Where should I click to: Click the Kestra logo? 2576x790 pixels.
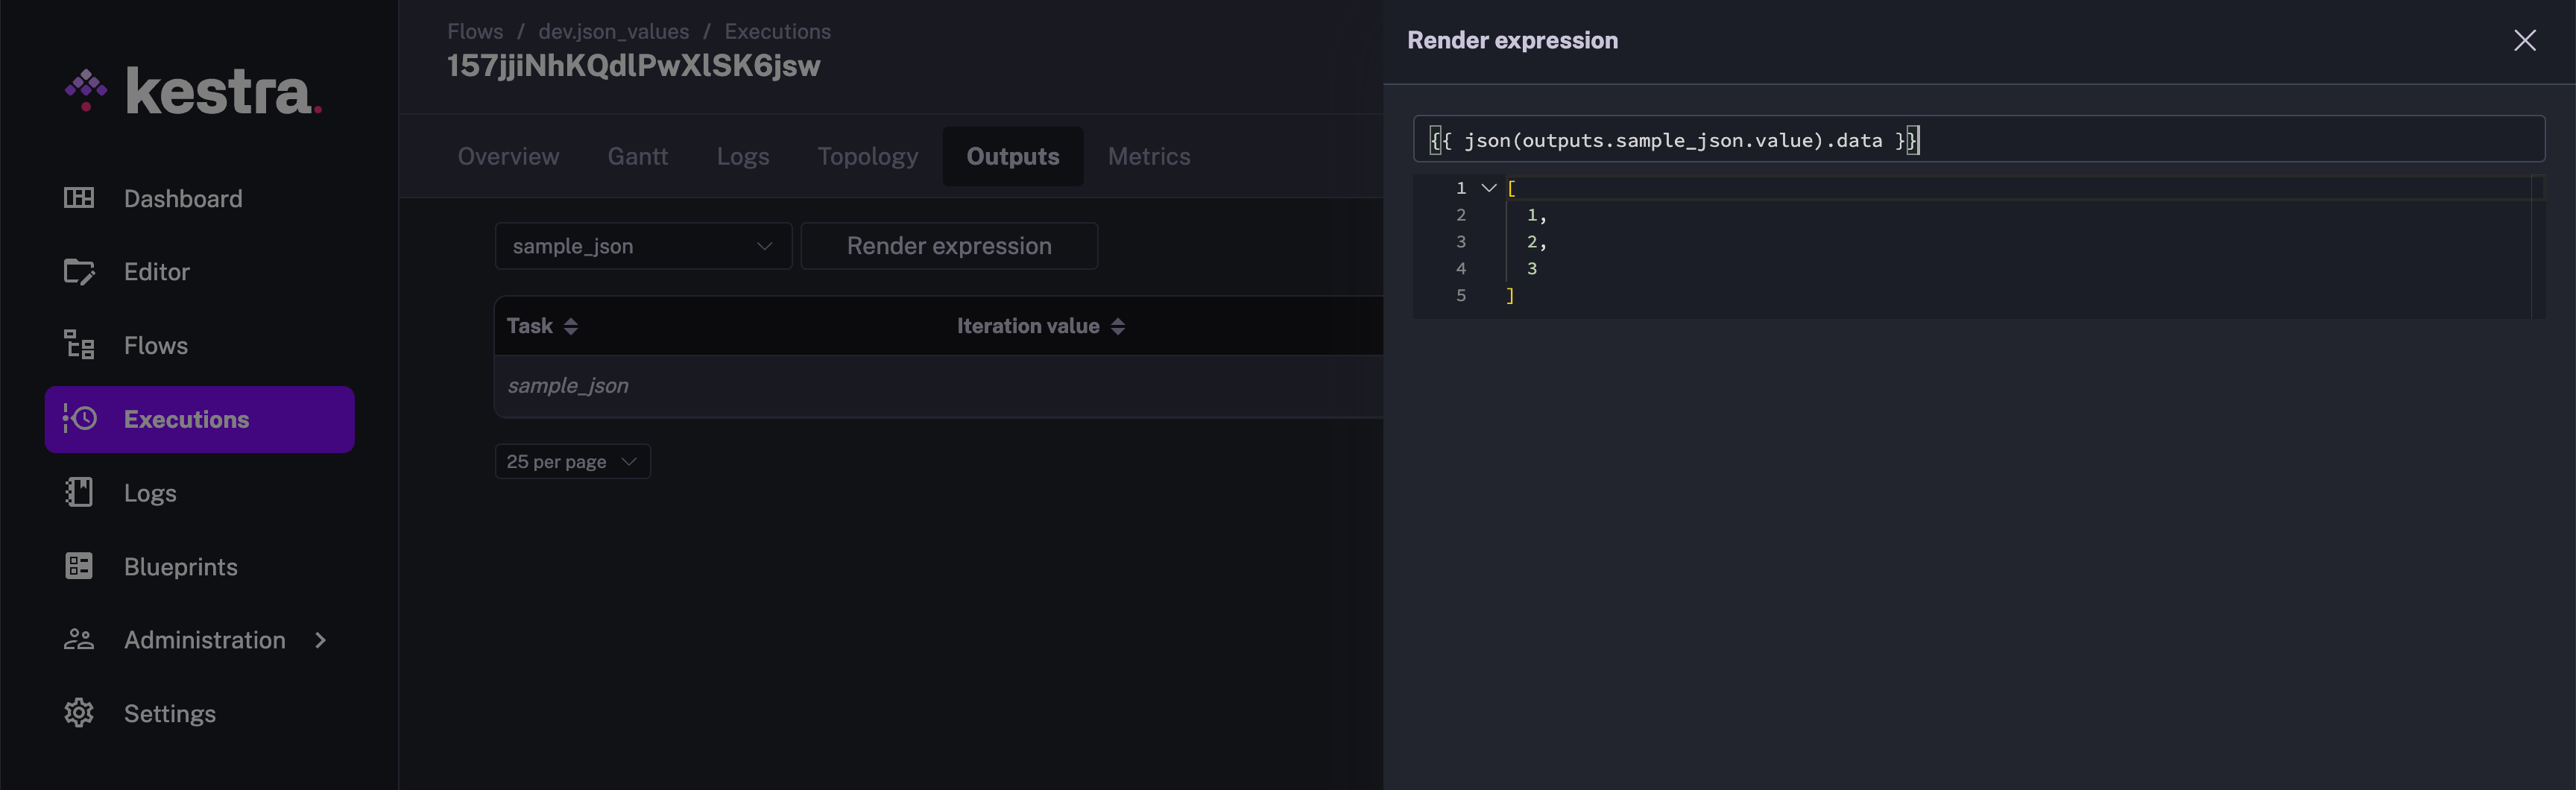click(x=190, y=90)
